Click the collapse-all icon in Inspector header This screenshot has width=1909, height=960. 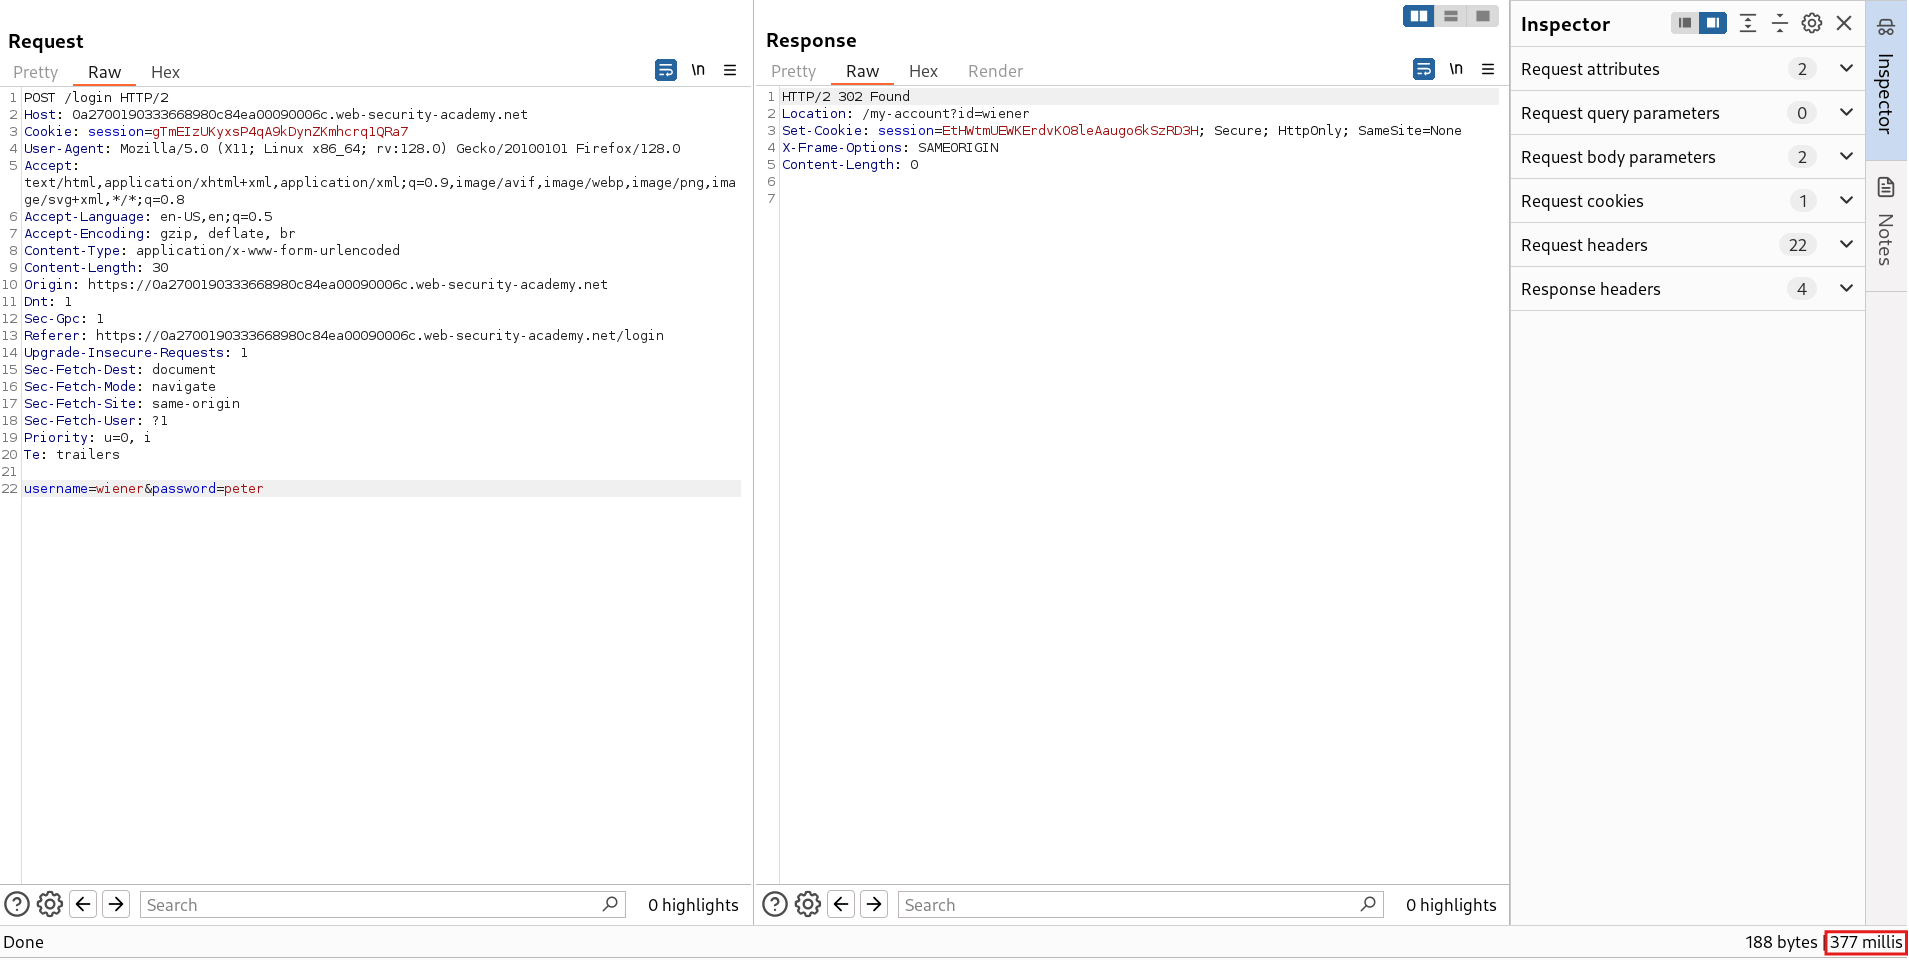pos(1780,23)
